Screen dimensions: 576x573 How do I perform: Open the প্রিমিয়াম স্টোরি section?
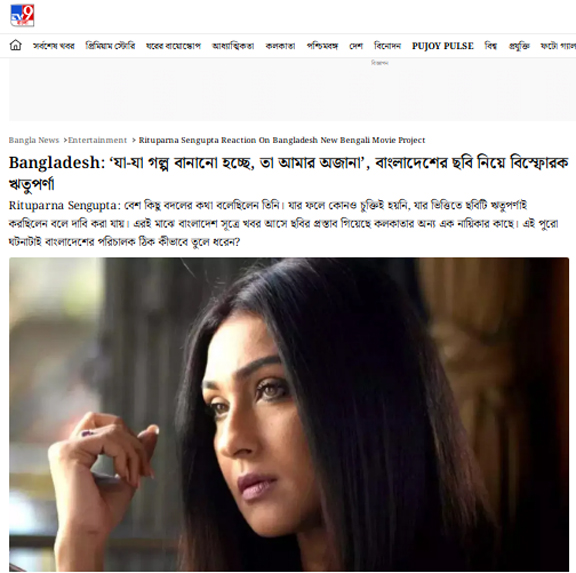coord(110,46)
